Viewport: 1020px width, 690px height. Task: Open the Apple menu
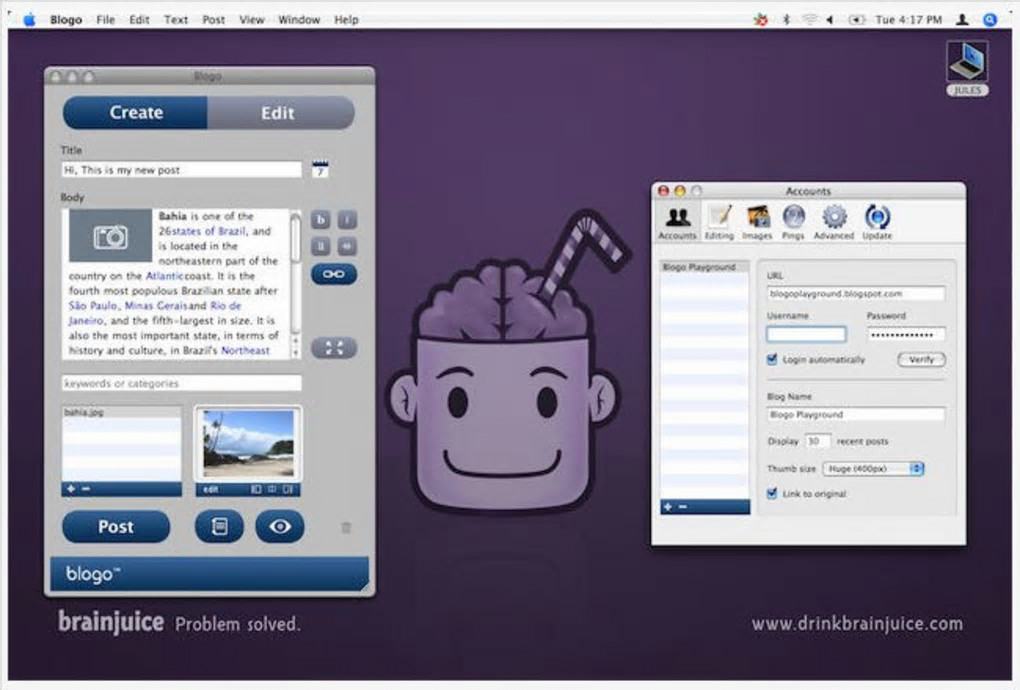point(29,20)
